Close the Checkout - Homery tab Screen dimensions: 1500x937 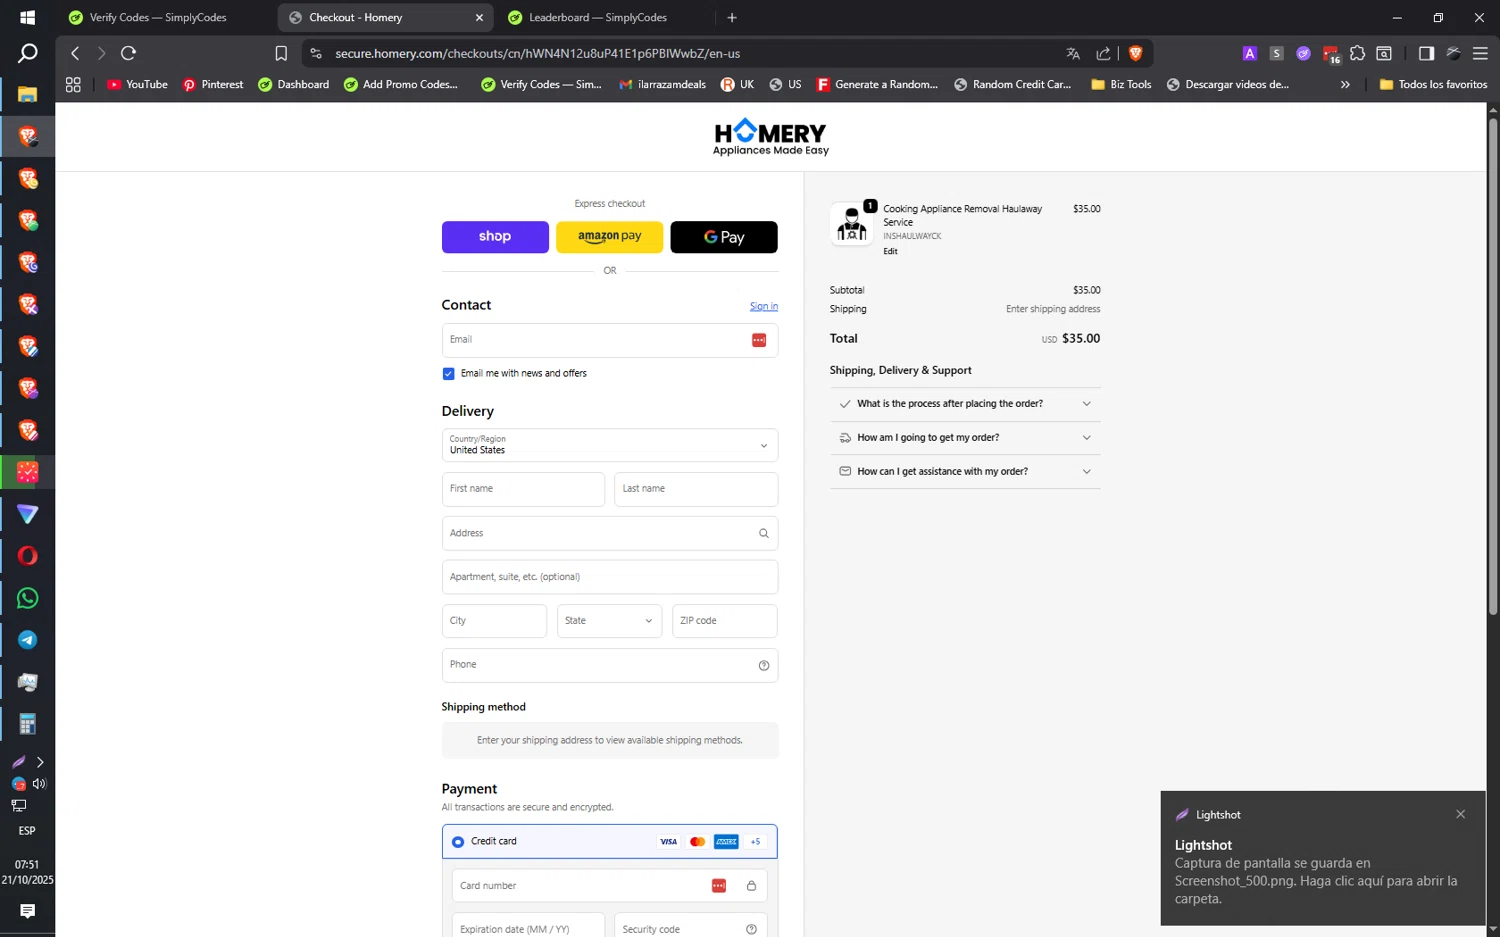click(479, 17)
